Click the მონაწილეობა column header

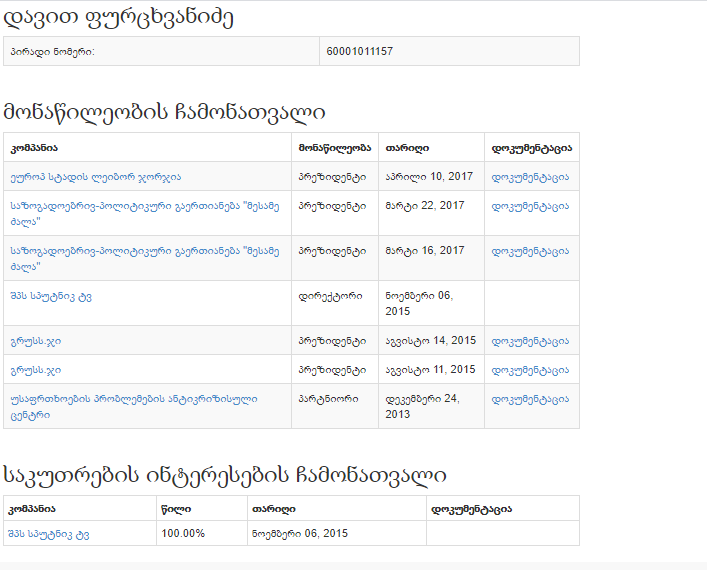pos(335,148)
